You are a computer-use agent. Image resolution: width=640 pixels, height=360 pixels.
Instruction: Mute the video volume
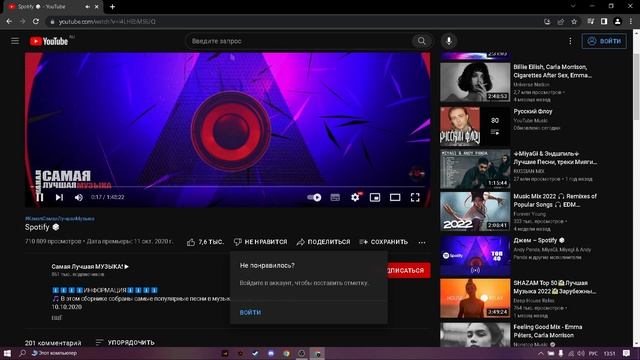(78, 197)
